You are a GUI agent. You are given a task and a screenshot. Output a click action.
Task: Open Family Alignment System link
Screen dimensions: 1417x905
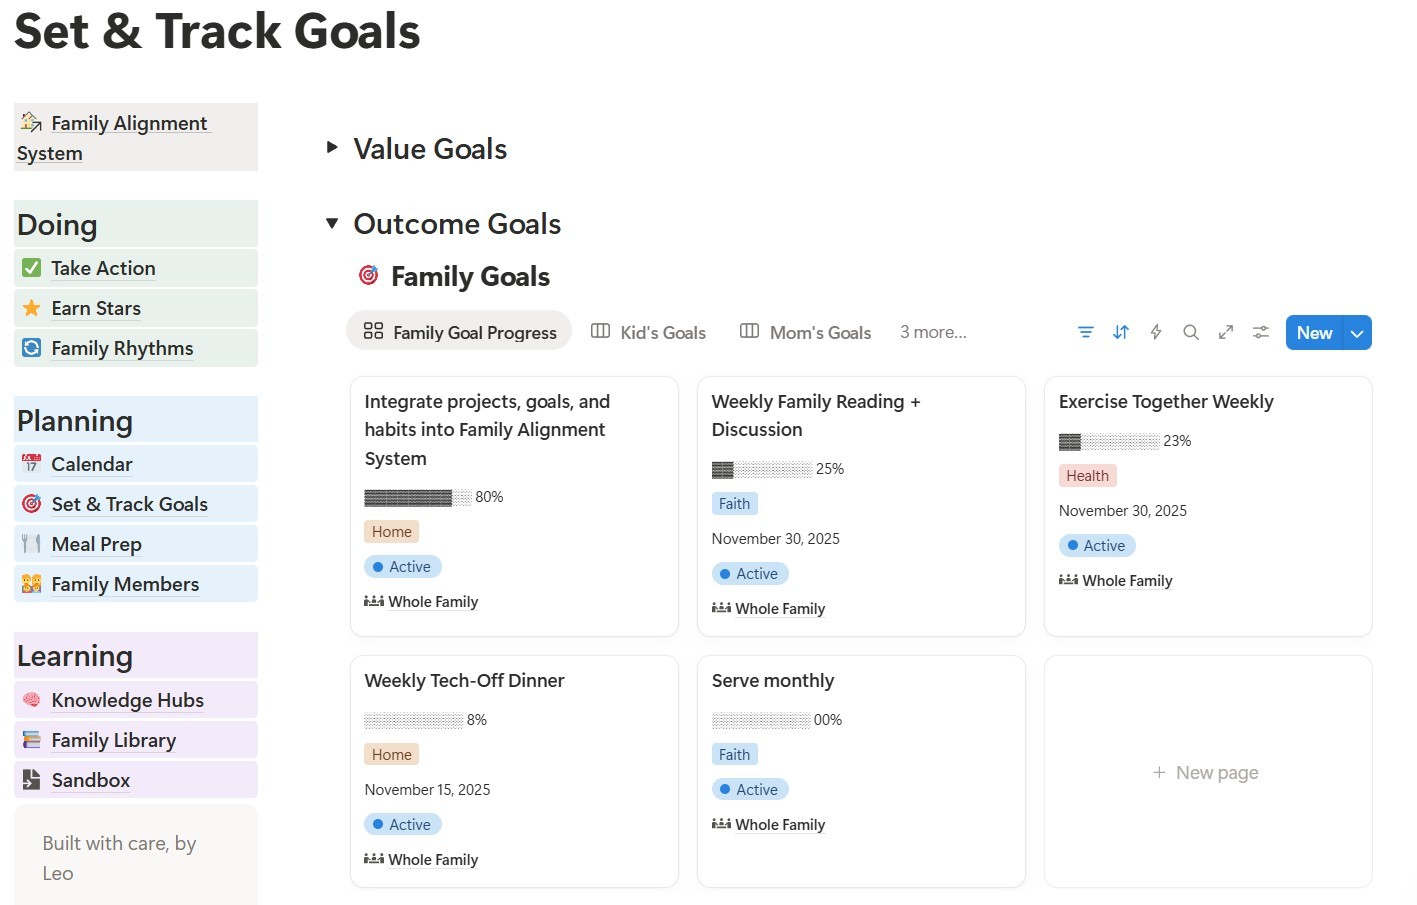coord(128,124)
